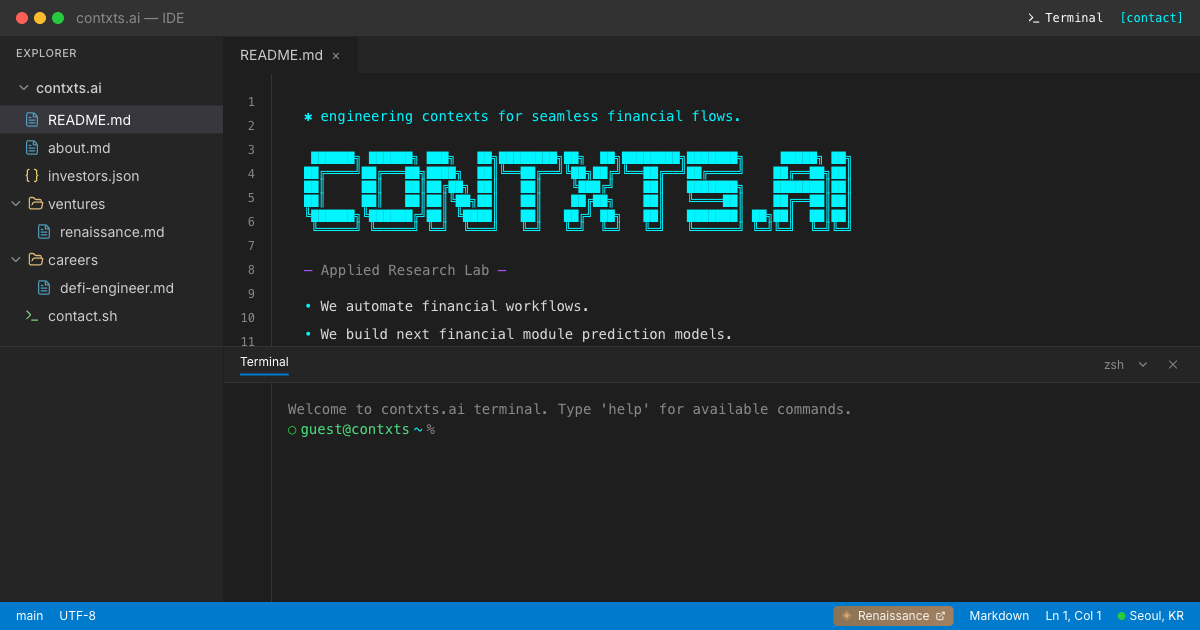Select the README.md editor tab
Image resolution: width=1200 pixels, height=630 pixels.
280,55
